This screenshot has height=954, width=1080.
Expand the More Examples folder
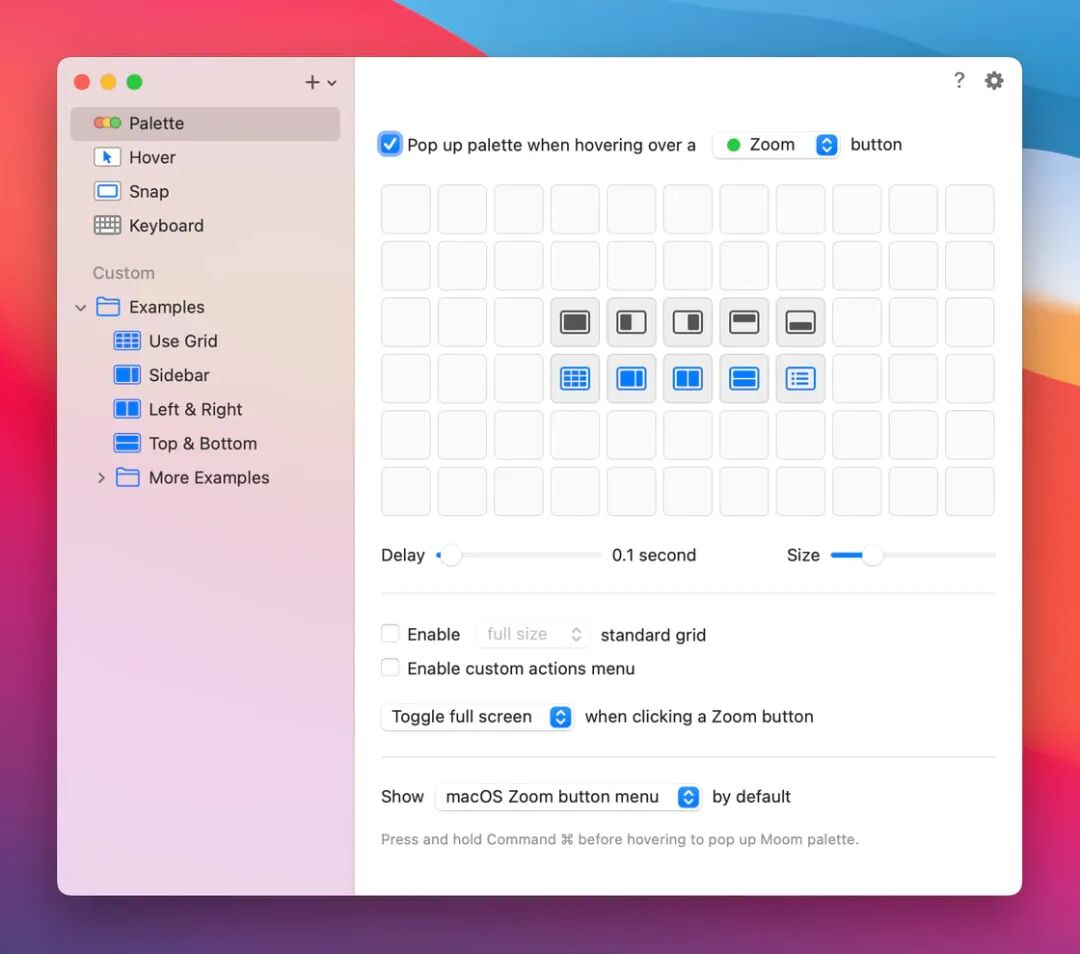point(101,477)
